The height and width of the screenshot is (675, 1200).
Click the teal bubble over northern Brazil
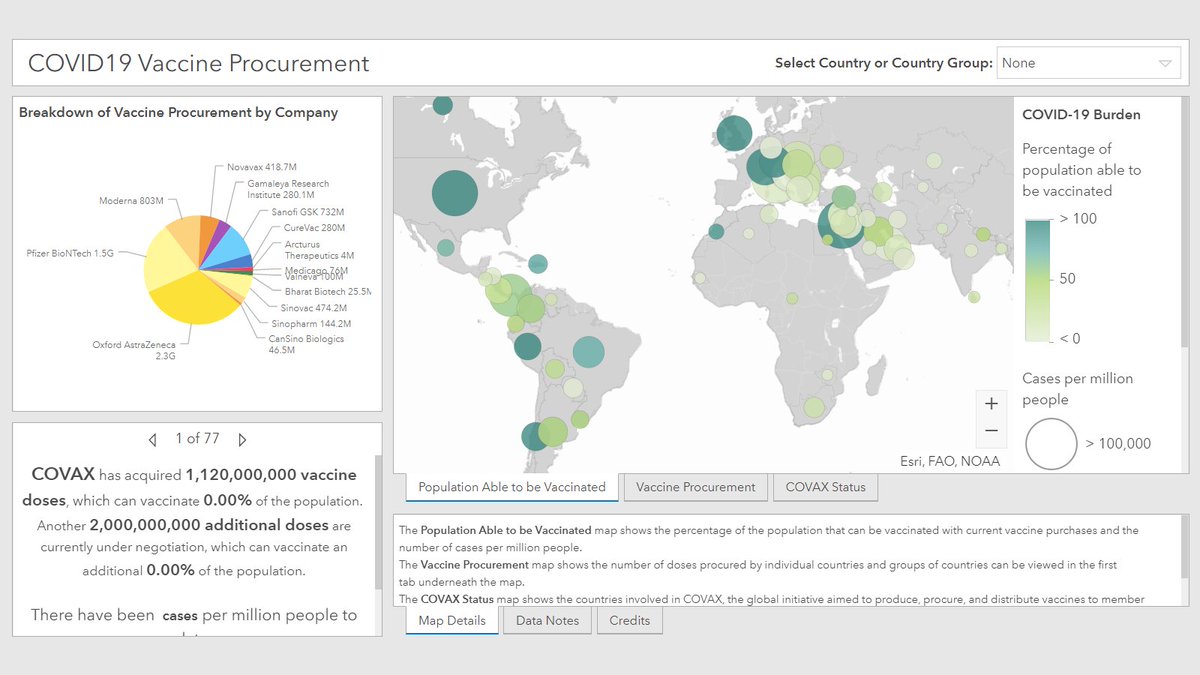pos(589,352)
